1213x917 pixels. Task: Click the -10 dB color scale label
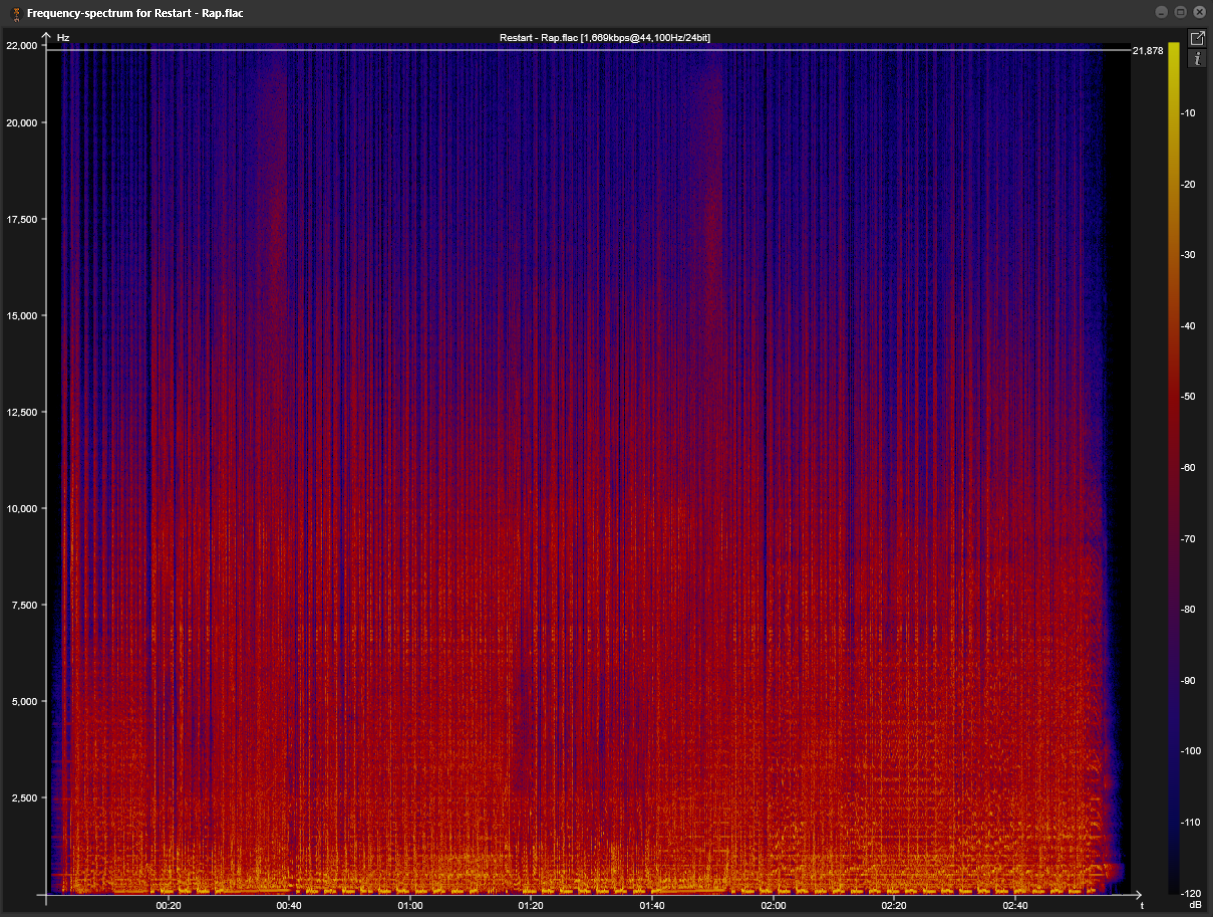[x=1189, y=113]
